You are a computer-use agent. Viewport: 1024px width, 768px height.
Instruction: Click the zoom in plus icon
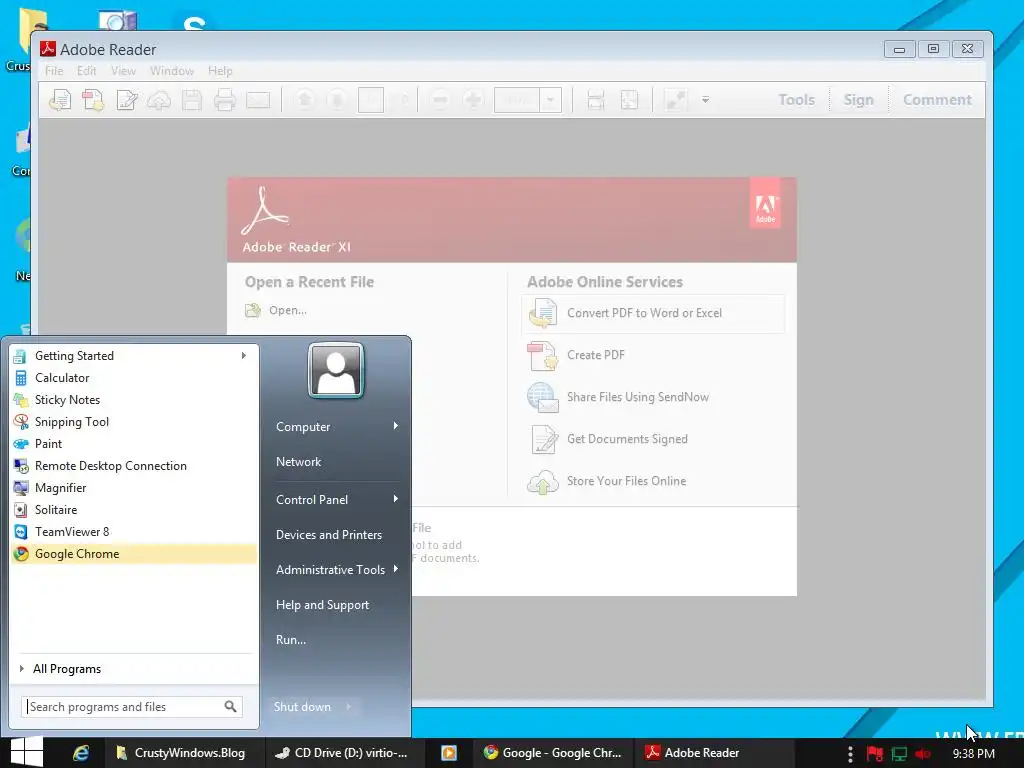[x=473, y=100]
